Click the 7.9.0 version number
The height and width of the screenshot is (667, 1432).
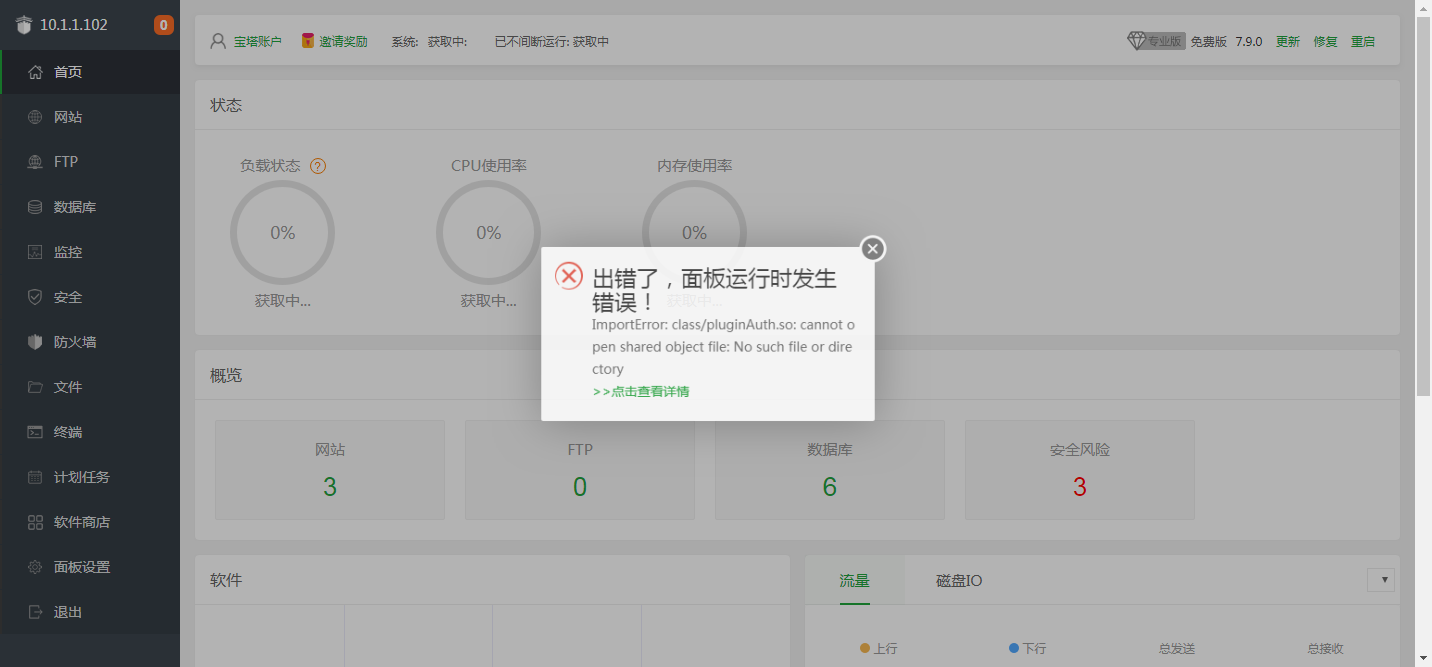[x=1249, y=42]
